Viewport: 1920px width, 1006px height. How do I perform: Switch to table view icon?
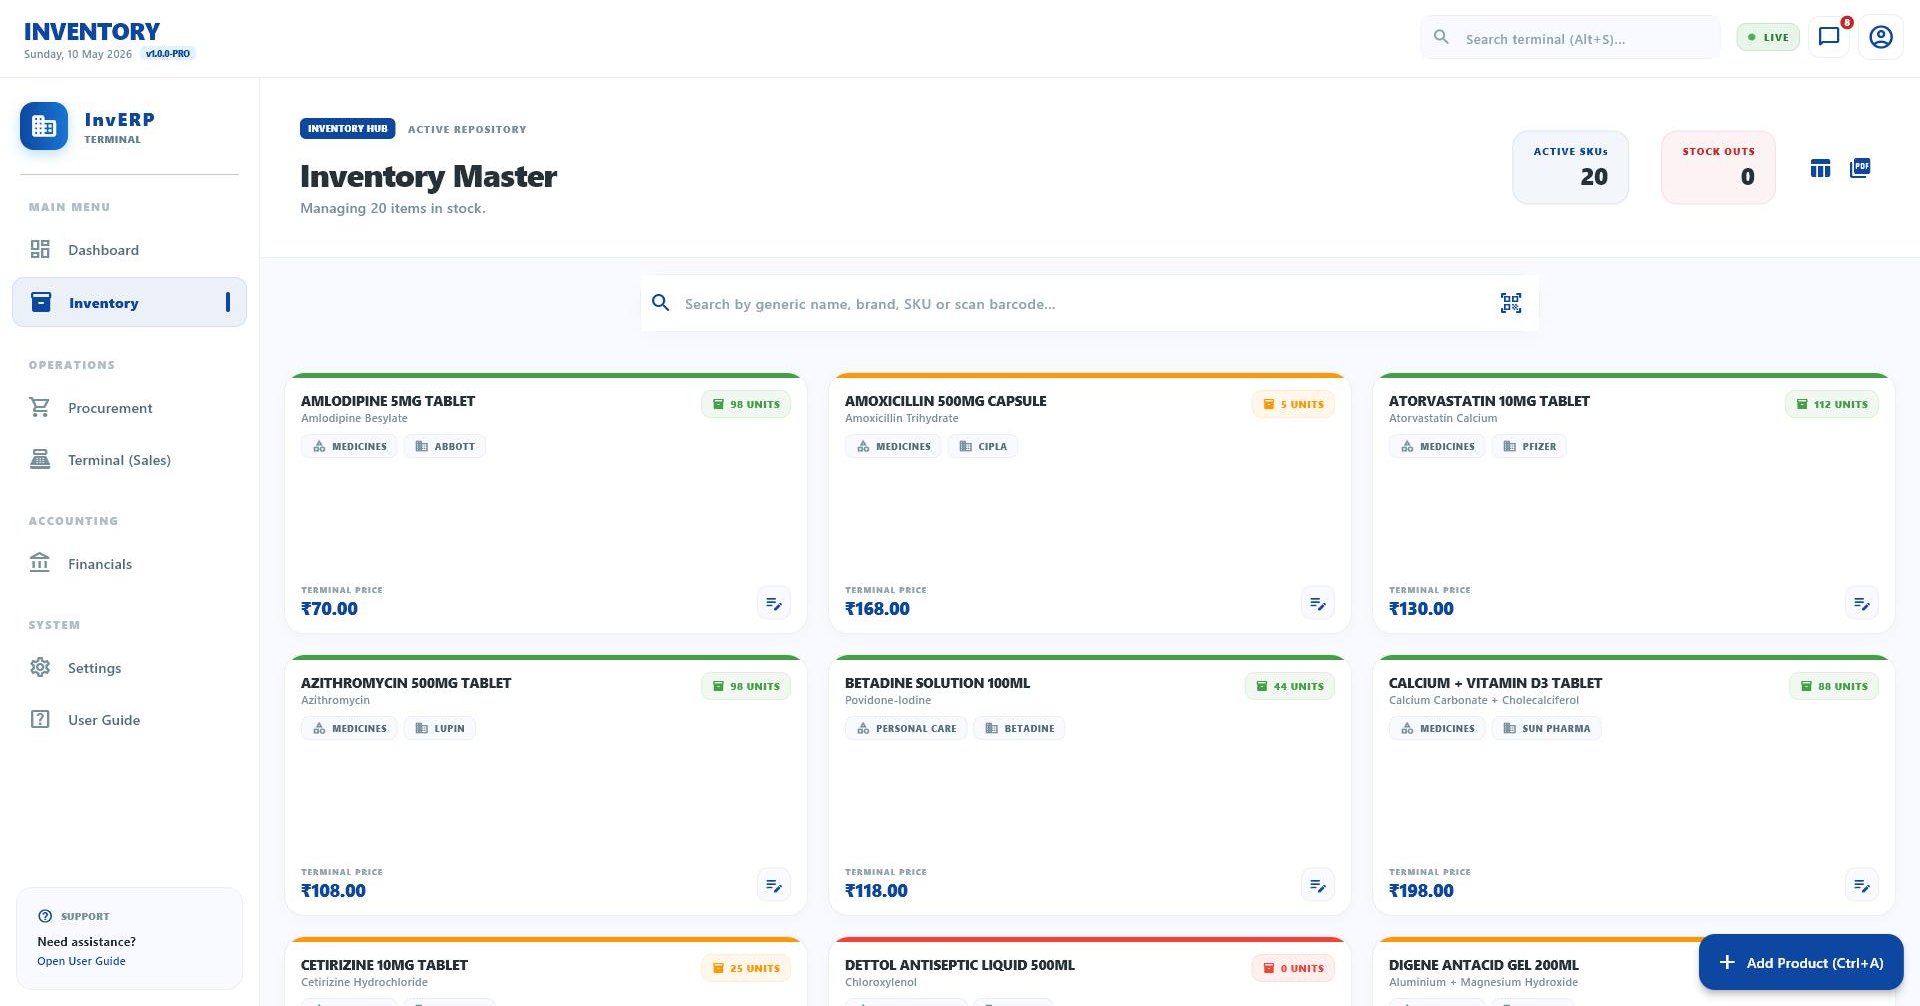point(1820,168)
